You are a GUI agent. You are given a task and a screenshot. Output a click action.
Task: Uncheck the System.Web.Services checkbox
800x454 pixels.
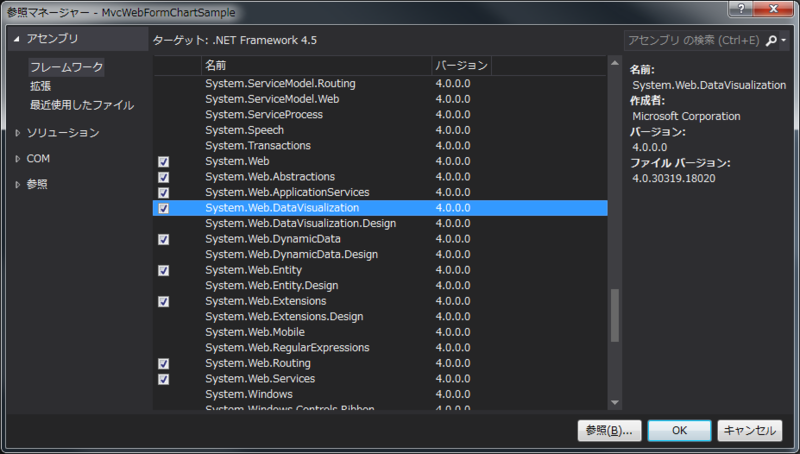[163, 379]
